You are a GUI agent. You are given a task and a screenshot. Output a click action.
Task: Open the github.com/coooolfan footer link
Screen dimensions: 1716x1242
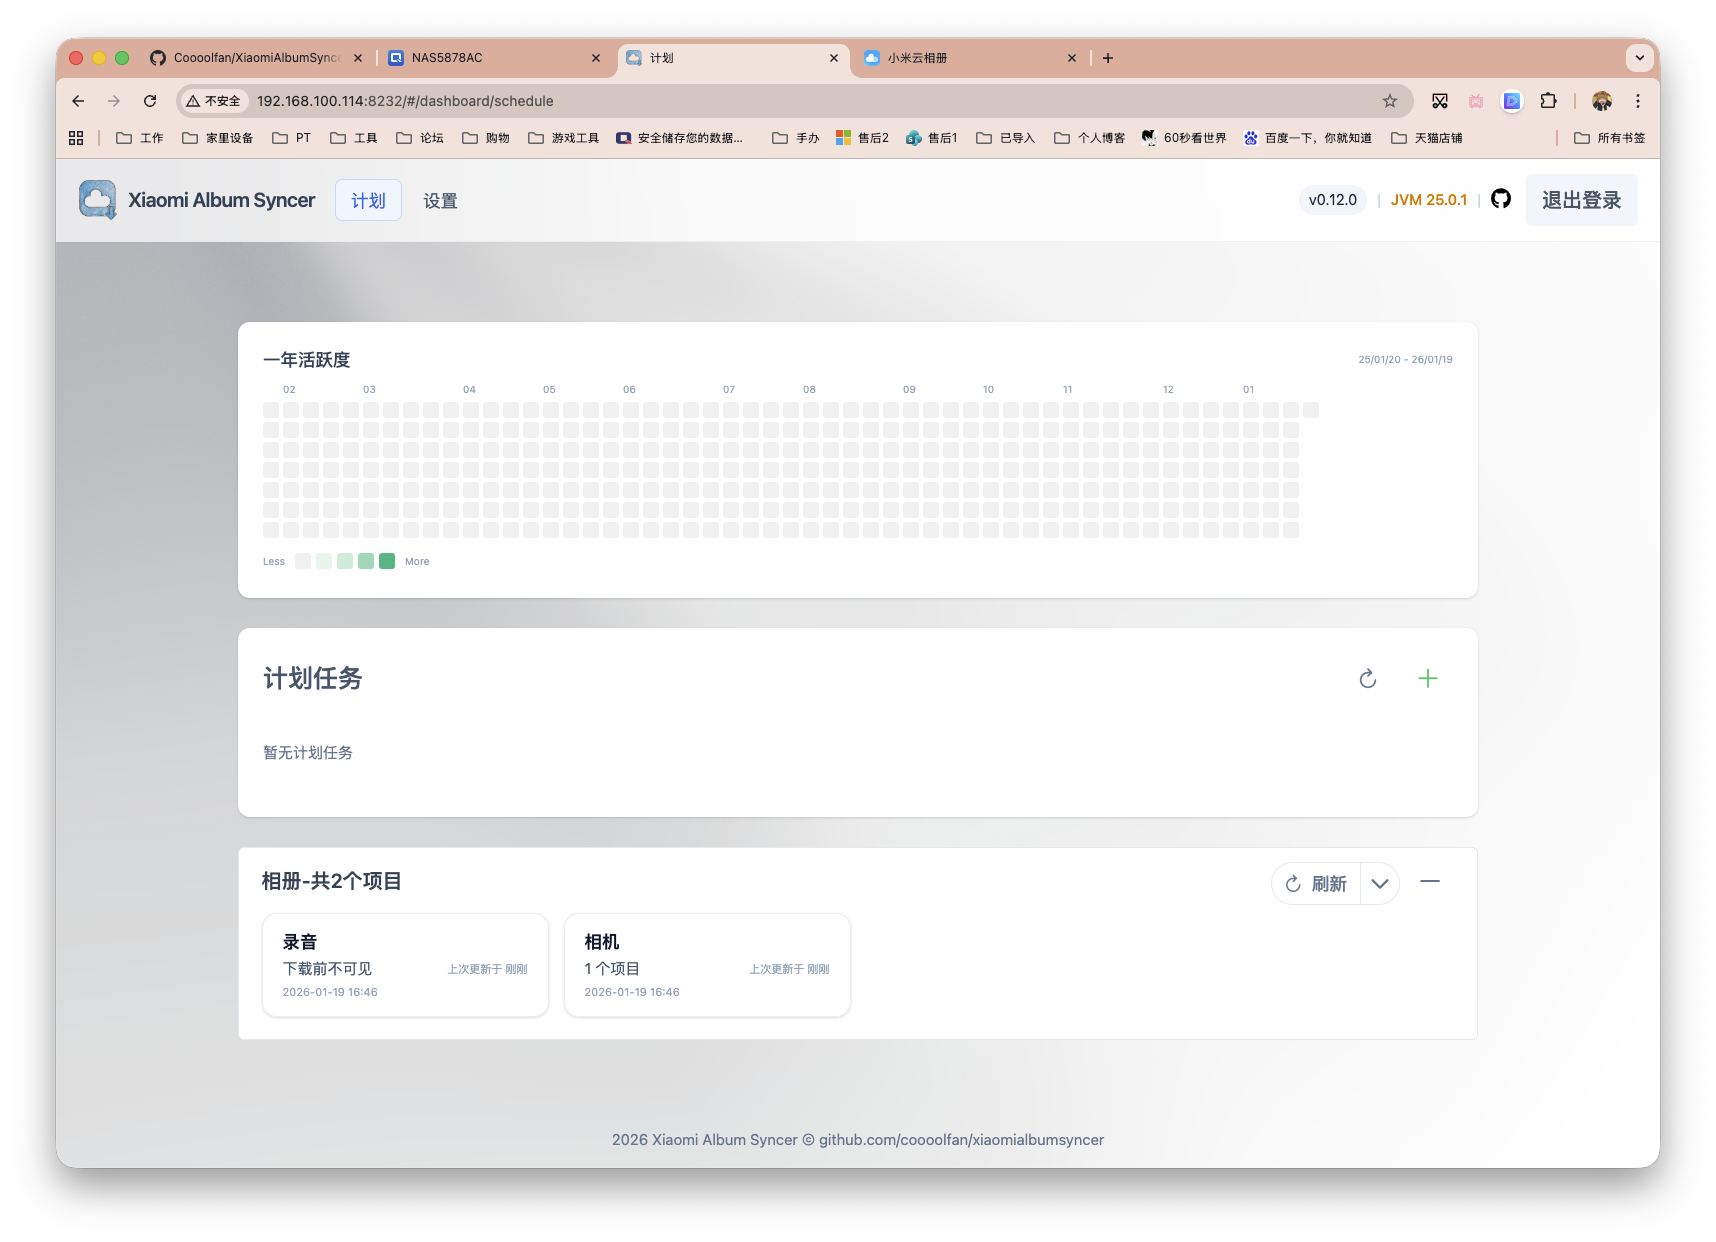click(960, 1139)
